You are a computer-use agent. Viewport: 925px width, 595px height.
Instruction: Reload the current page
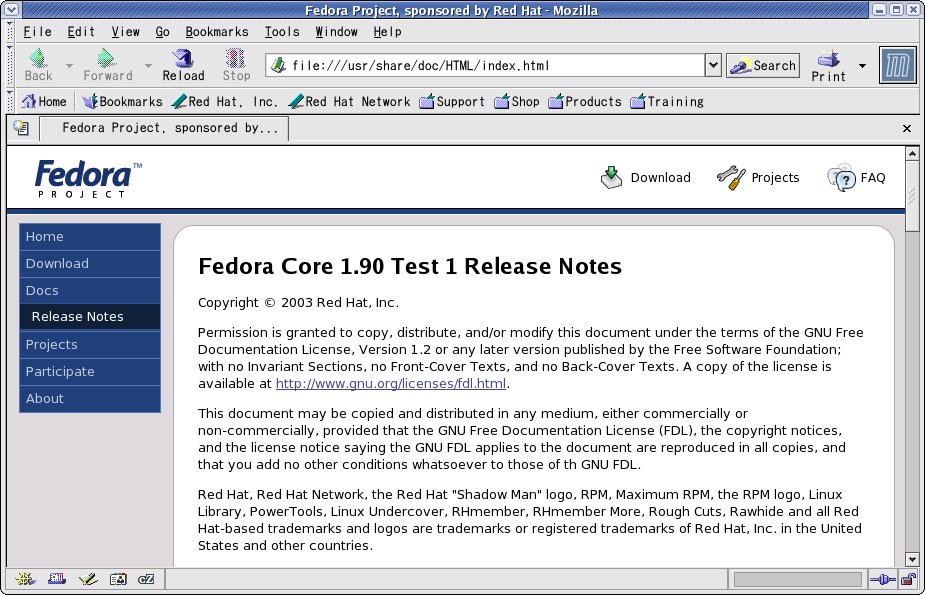point(183,65)
